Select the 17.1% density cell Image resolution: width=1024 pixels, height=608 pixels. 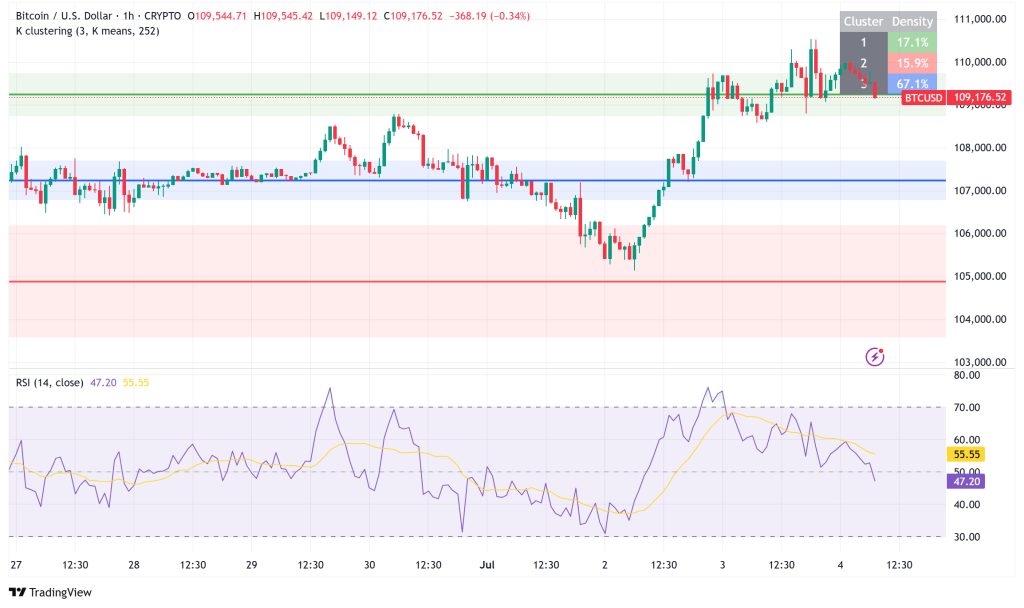point(912,42)
